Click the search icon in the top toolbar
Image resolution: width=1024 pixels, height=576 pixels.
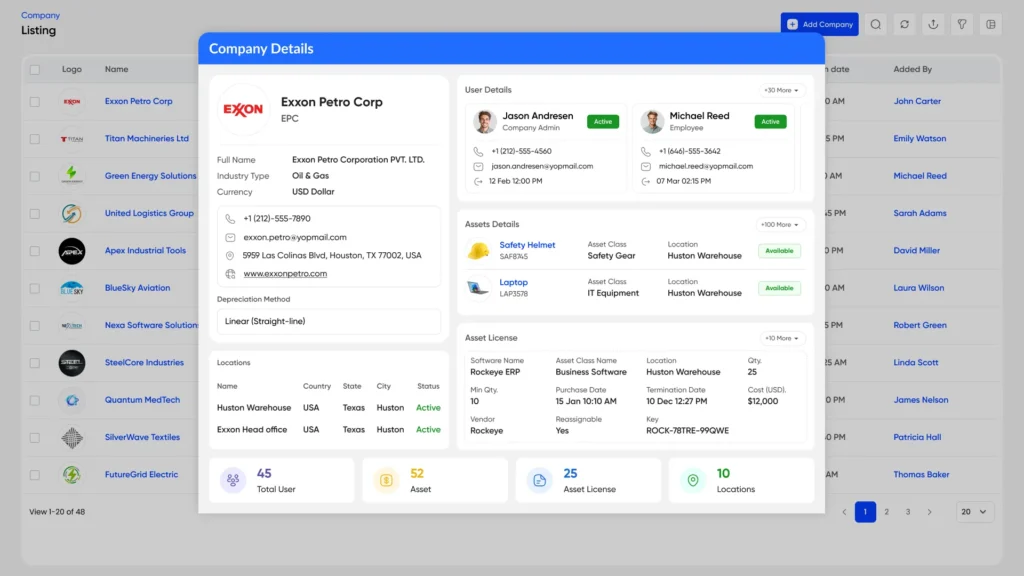pyautogui.click(x=875, y=24)
